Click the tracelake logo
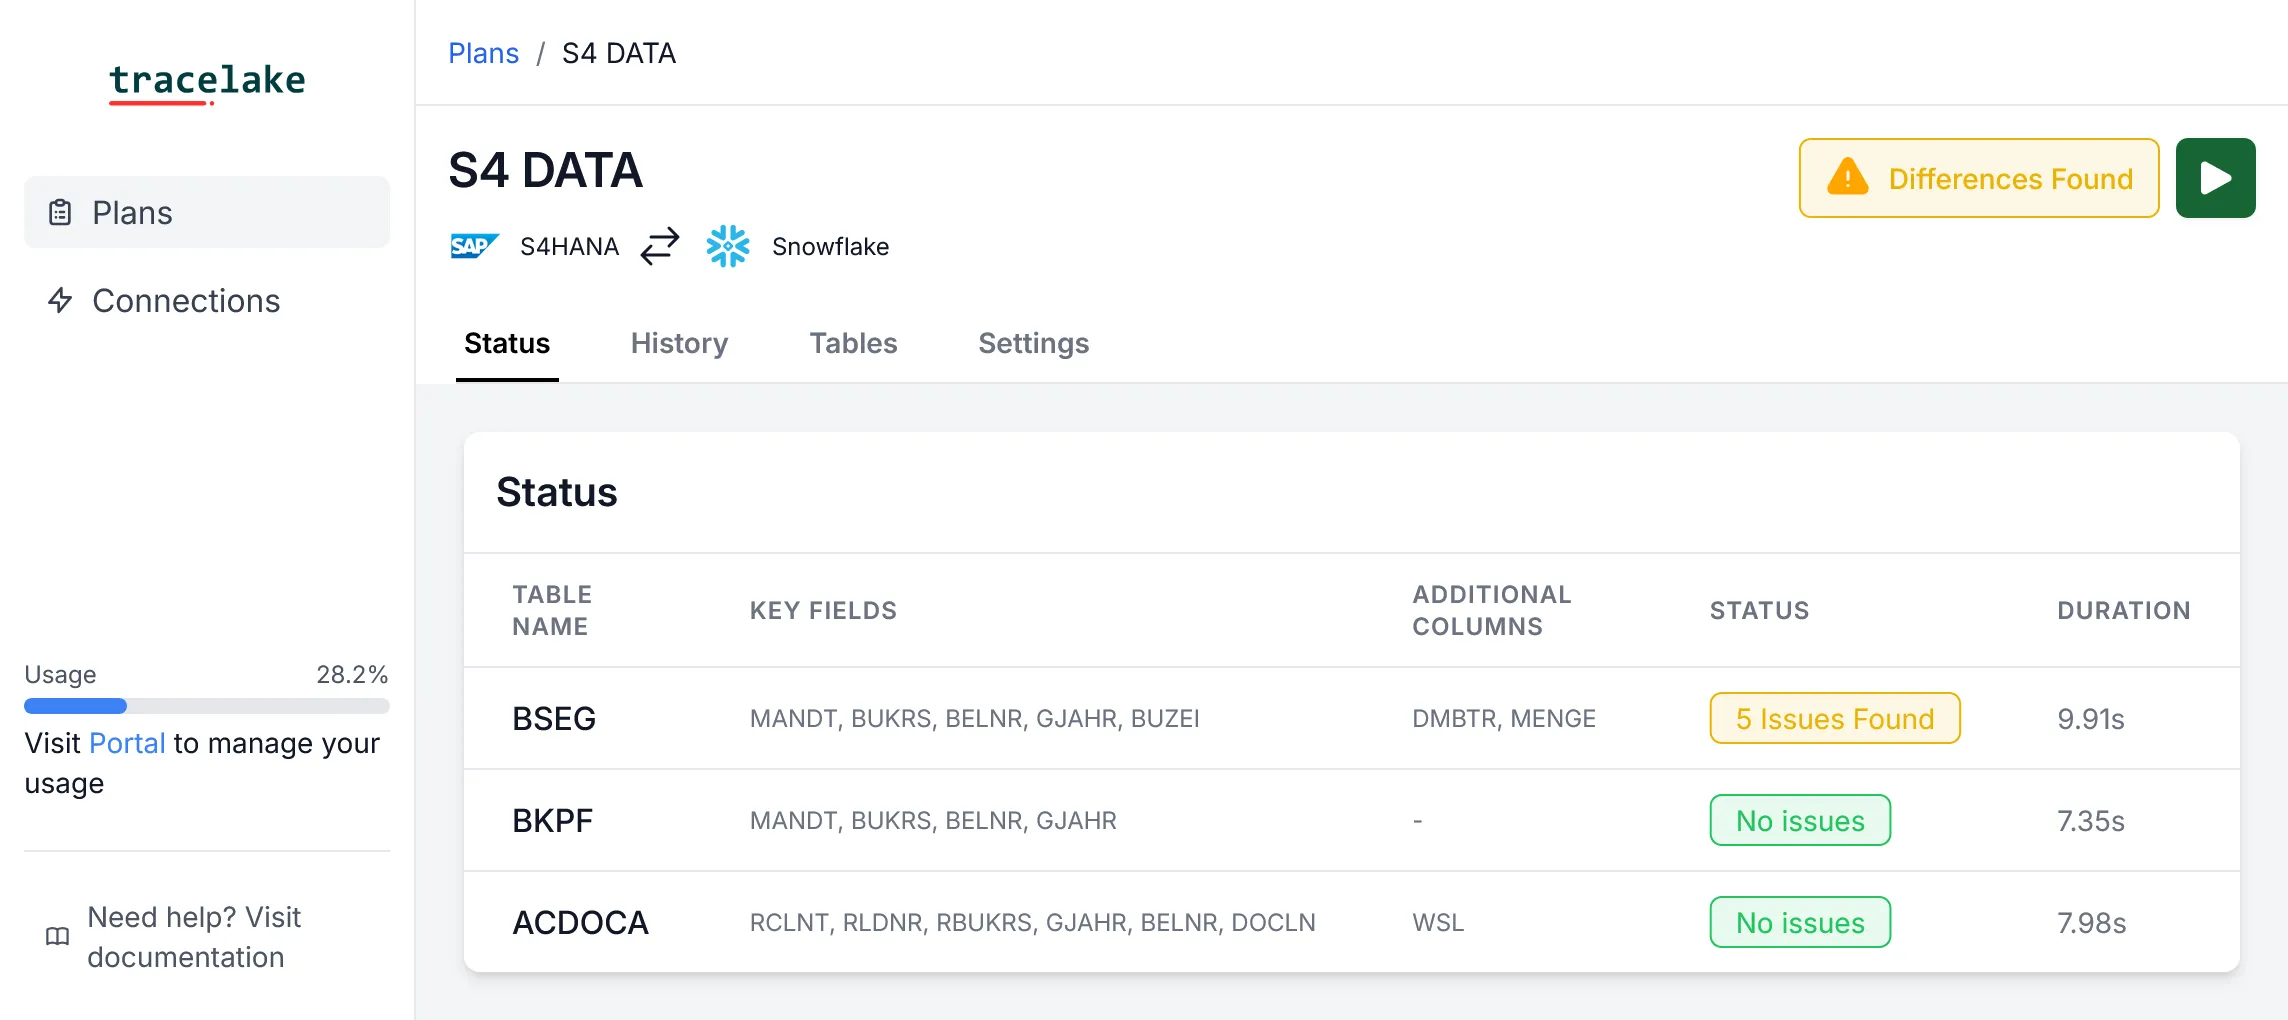 tap(206, 81)
